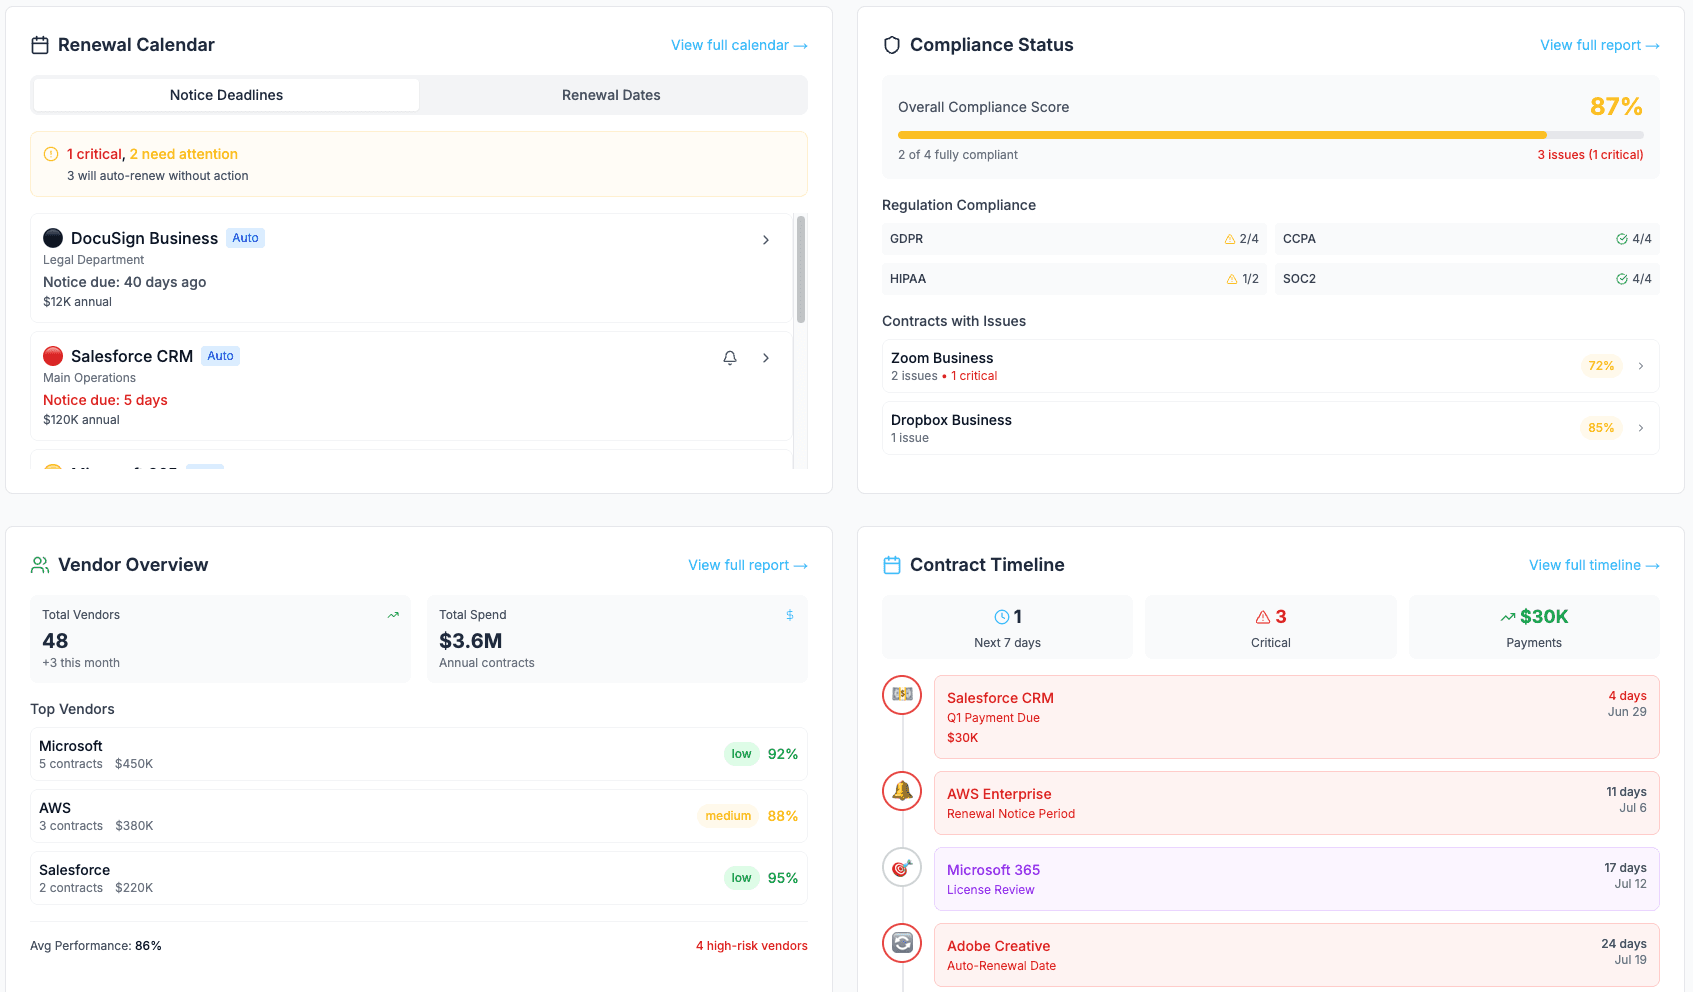This screenshot has width=1693, height=992.
Task: Click the Vendor Overview people icon
Action: tap(39, 564)
